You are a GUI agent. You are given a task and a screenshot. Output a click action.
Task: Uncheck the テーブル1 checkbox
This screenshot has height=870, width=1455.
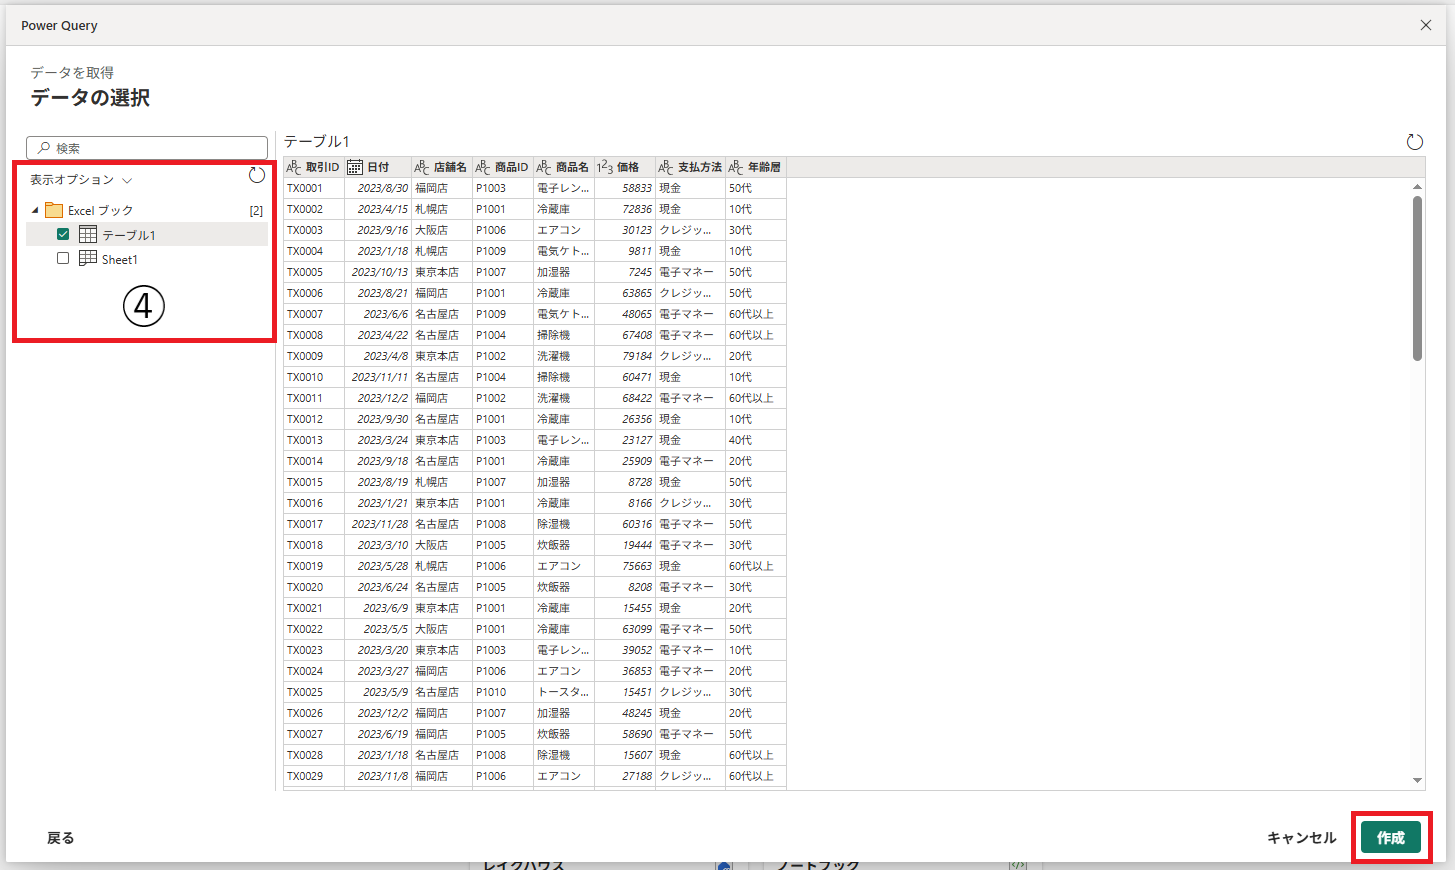(63, 235)
